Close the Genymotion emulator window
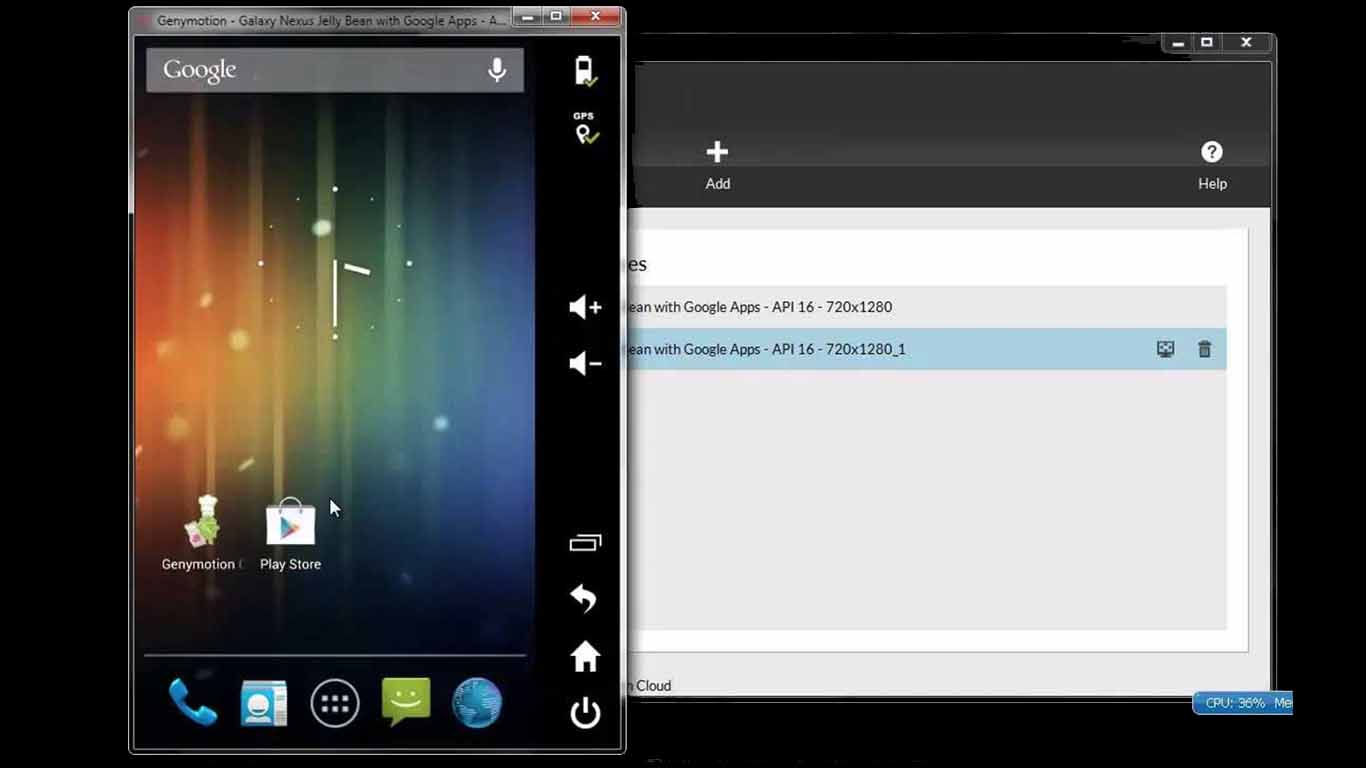1366x768 pixels. coord(596,16)
